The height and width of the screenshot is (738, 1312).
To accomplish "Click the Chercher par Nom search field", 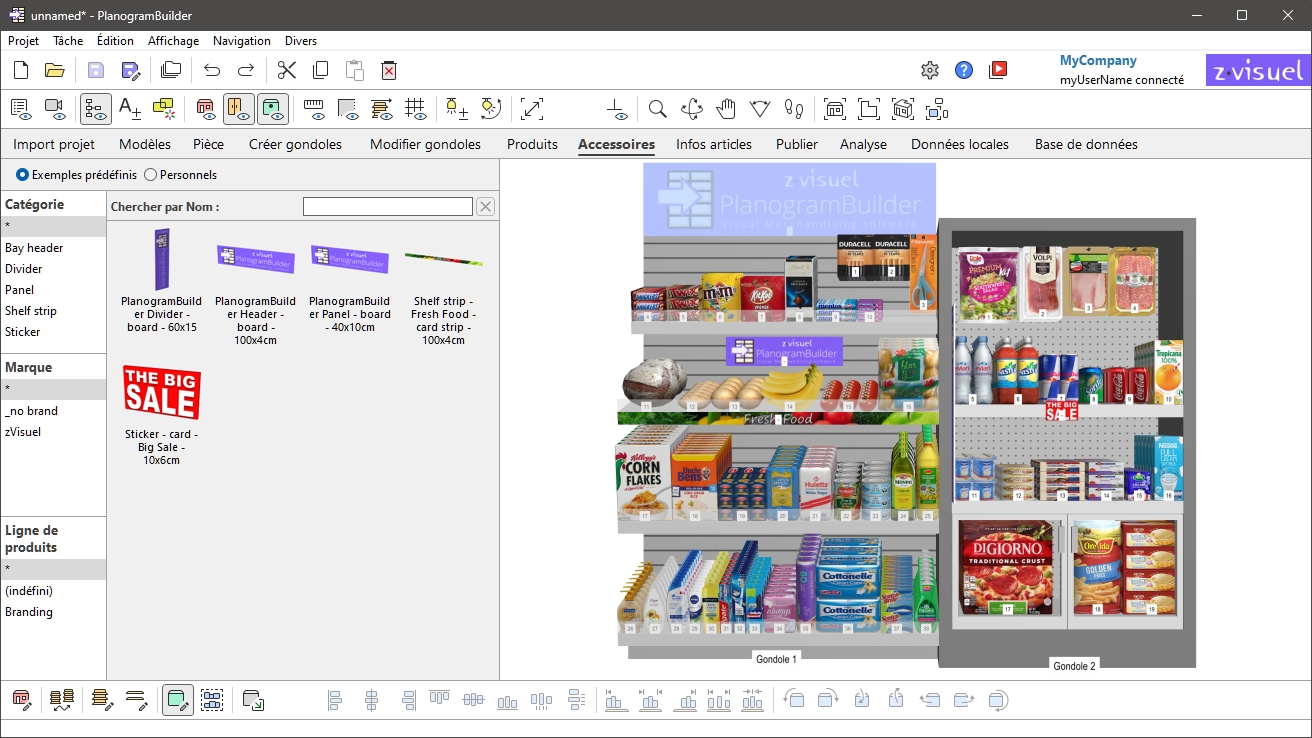I will coord(388,207).
